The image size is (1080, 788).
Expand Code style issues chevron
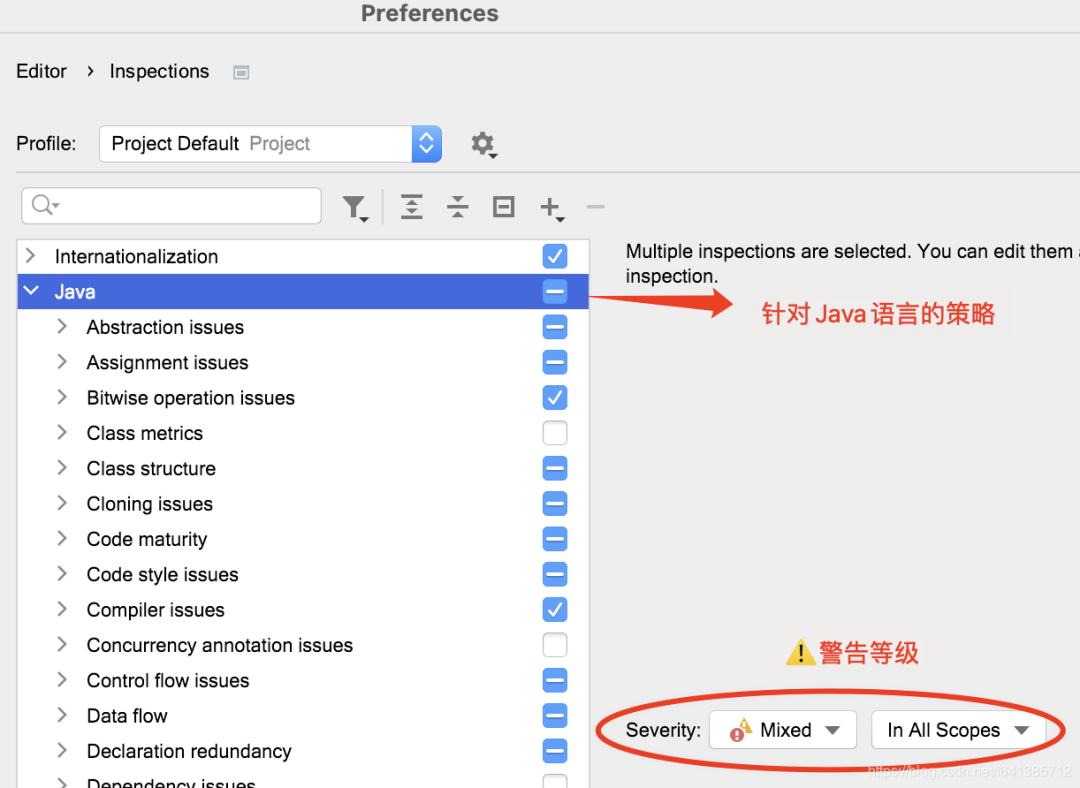[x=62, y=574]
